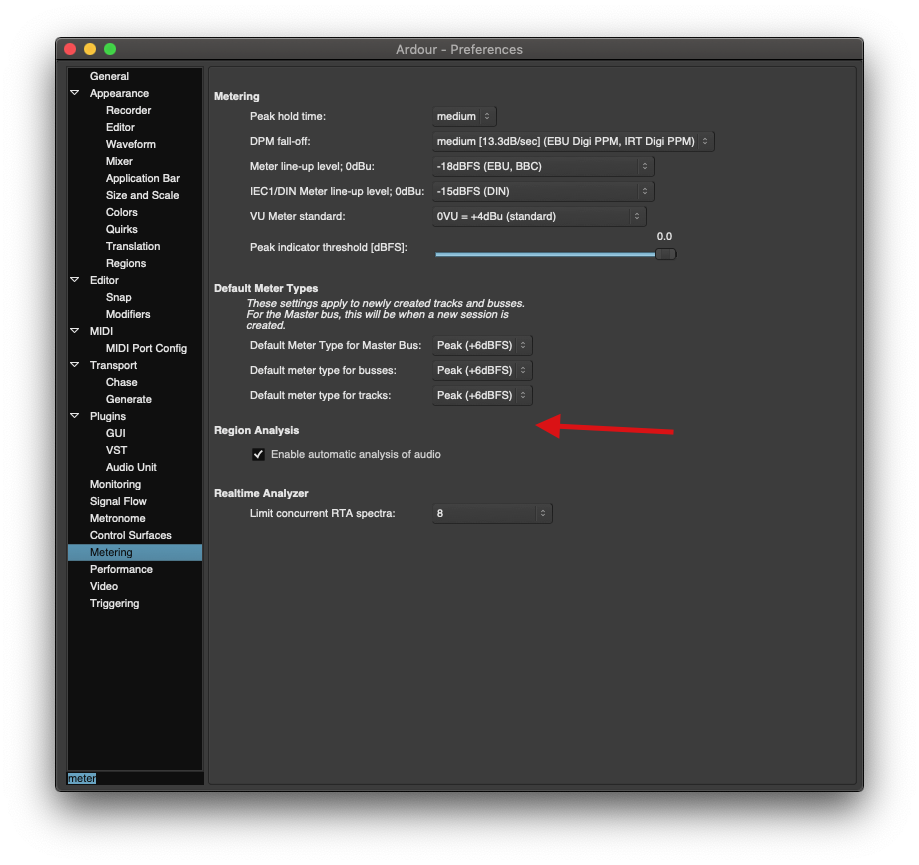Collapse the Transport section triangle
The width and height of the screenshot is (919, 865).
coord(75,365)
